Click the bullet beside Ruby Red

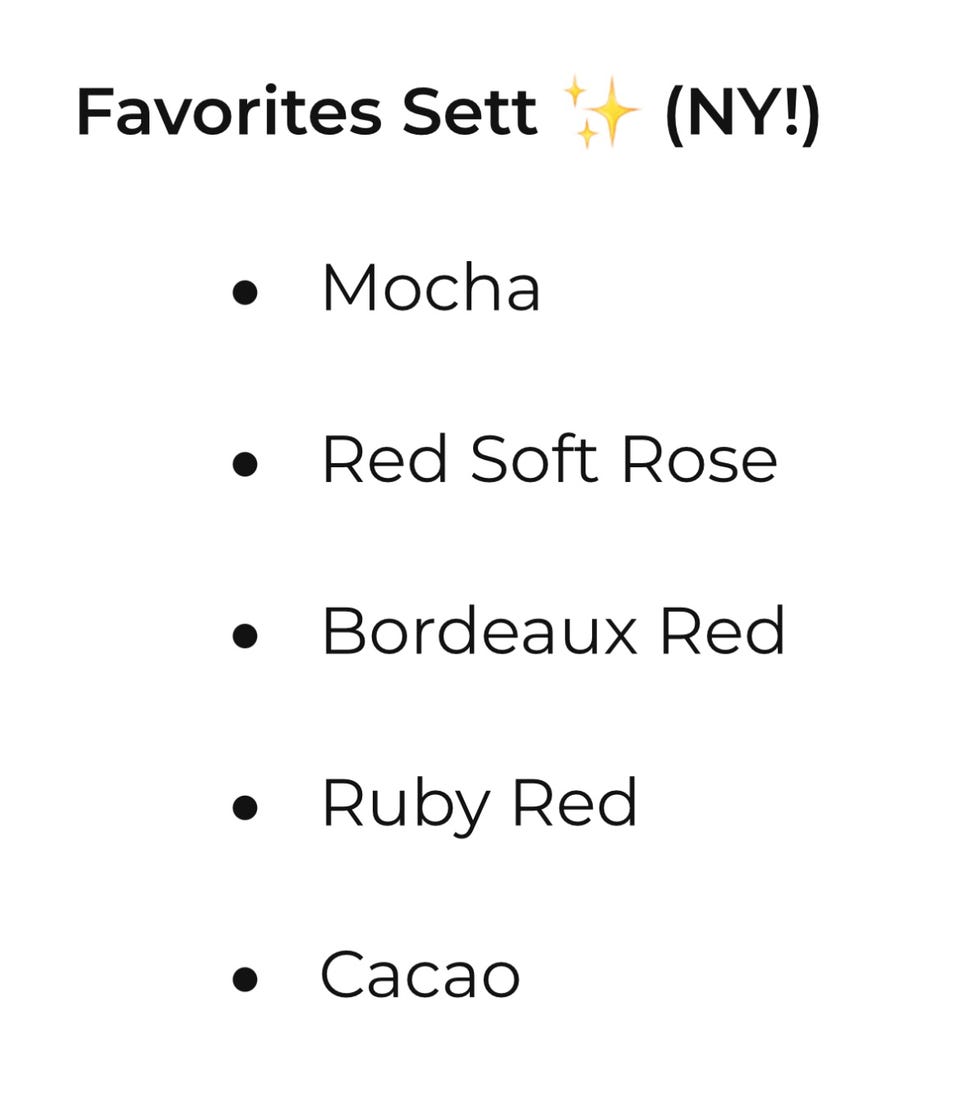[x=245, y=808]
